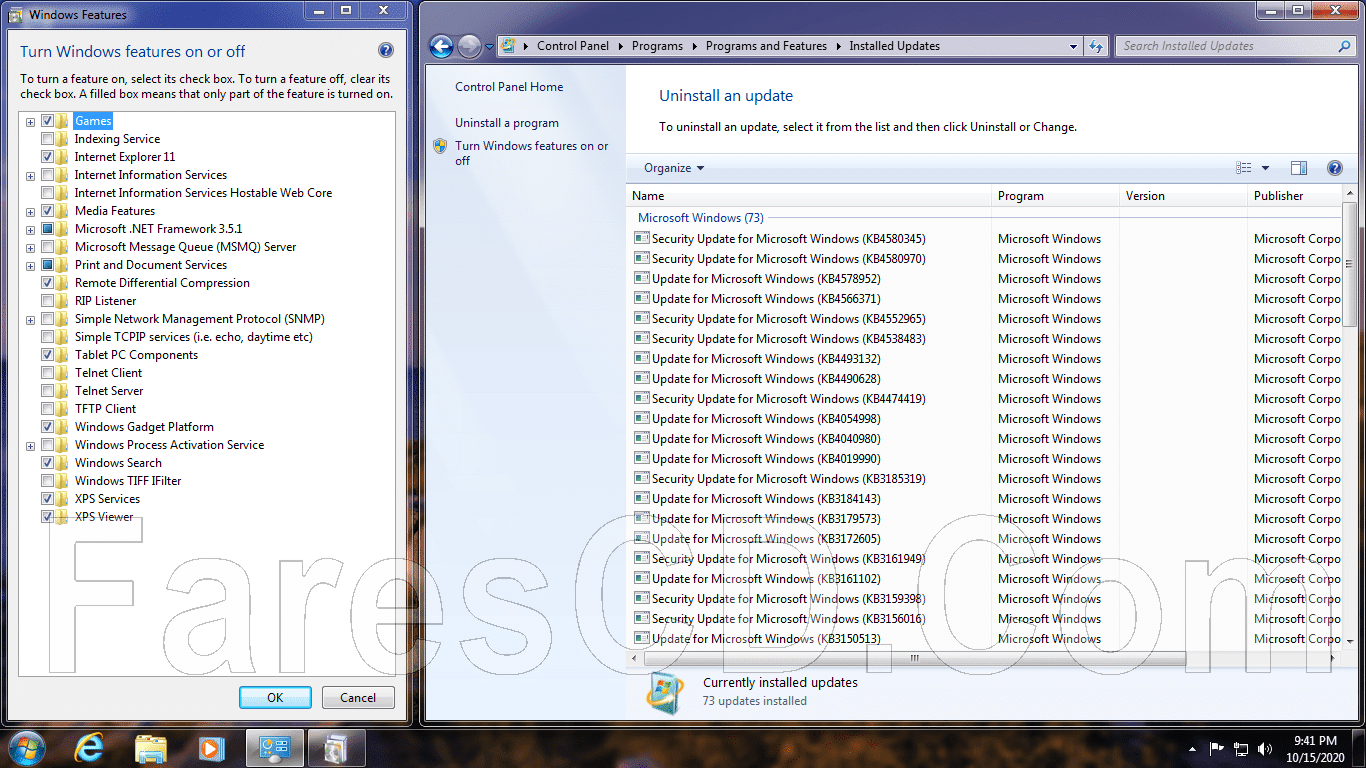Click the Forward arrow in Installed Updates

pos(469,46)
